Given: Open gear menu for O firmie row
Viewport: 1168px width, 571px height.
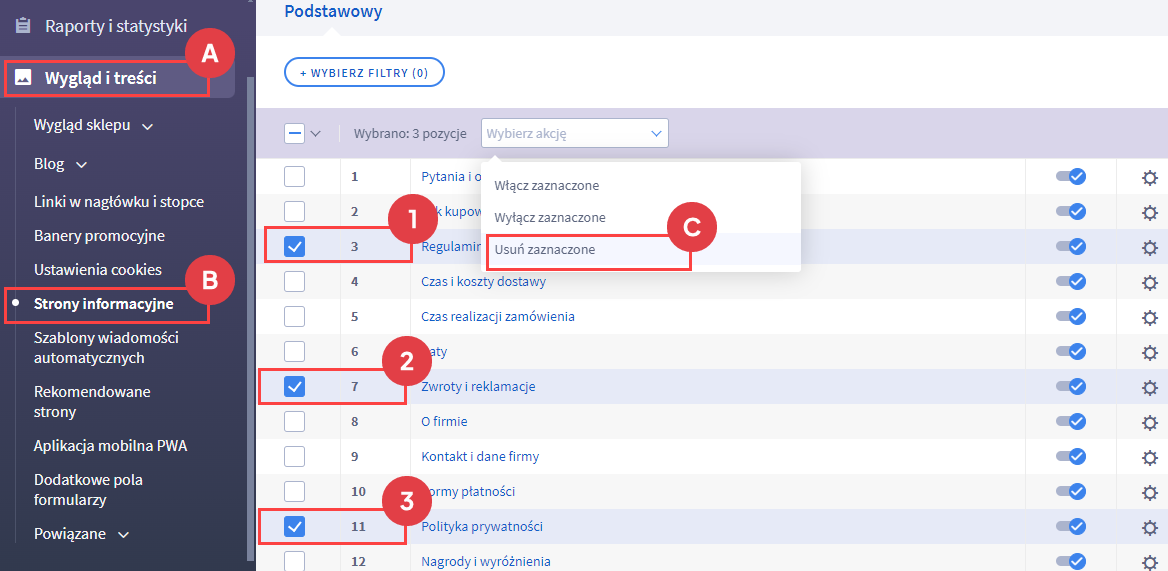Looking at the screenshot, I should tap(1150, 422).
